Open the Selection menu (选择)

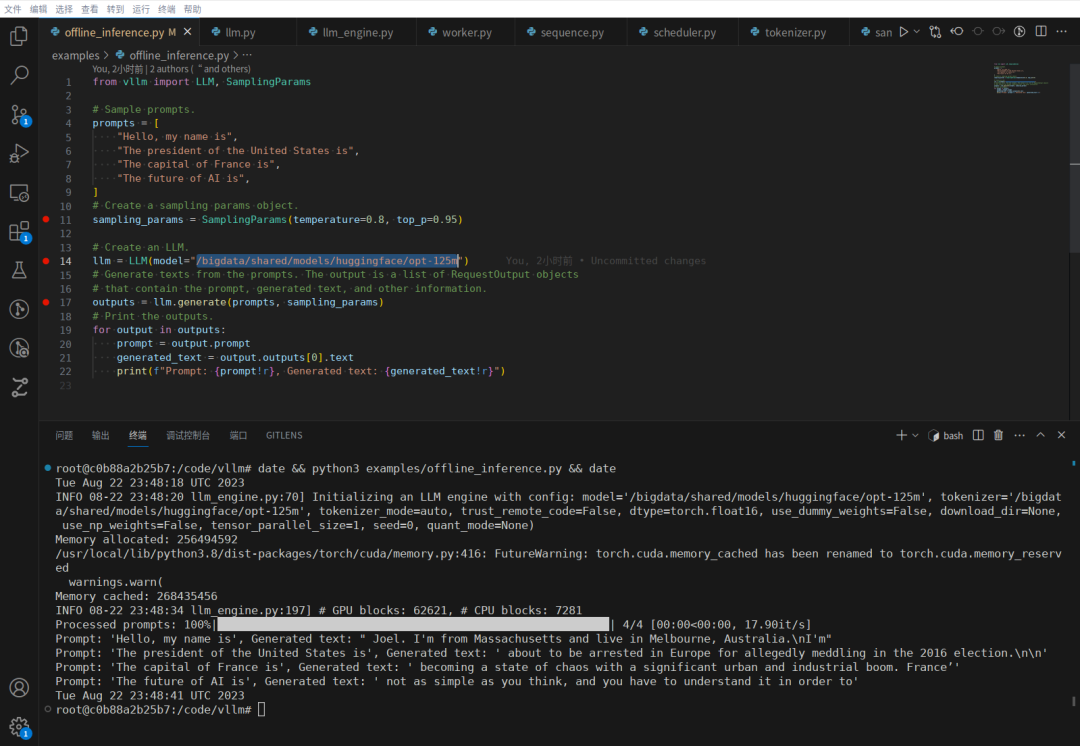click(x=64, y=9)
